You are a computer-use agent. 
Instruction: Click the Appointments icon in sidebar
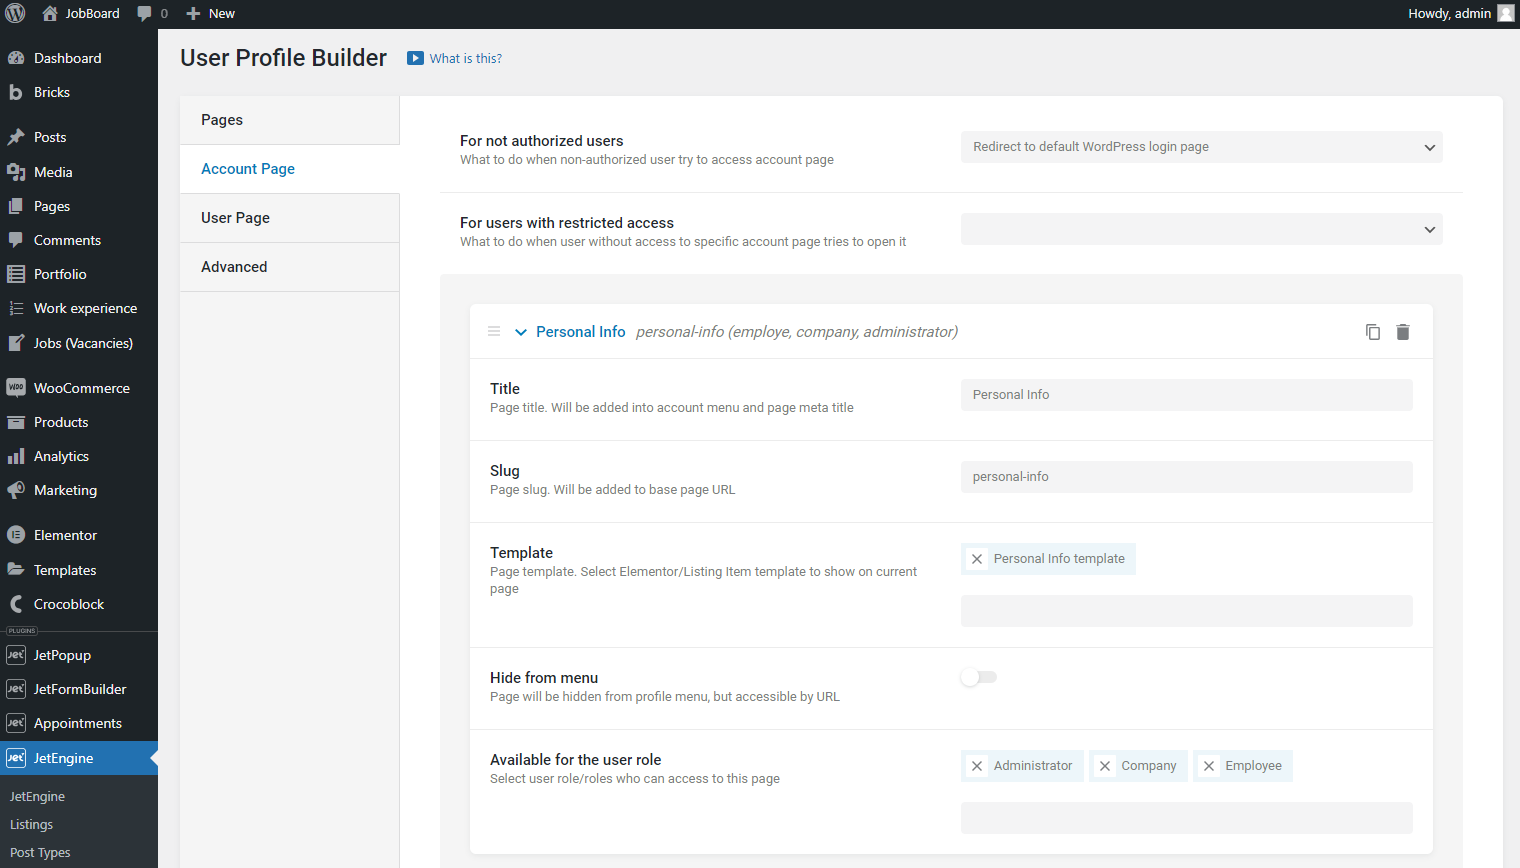coord(16,723)
